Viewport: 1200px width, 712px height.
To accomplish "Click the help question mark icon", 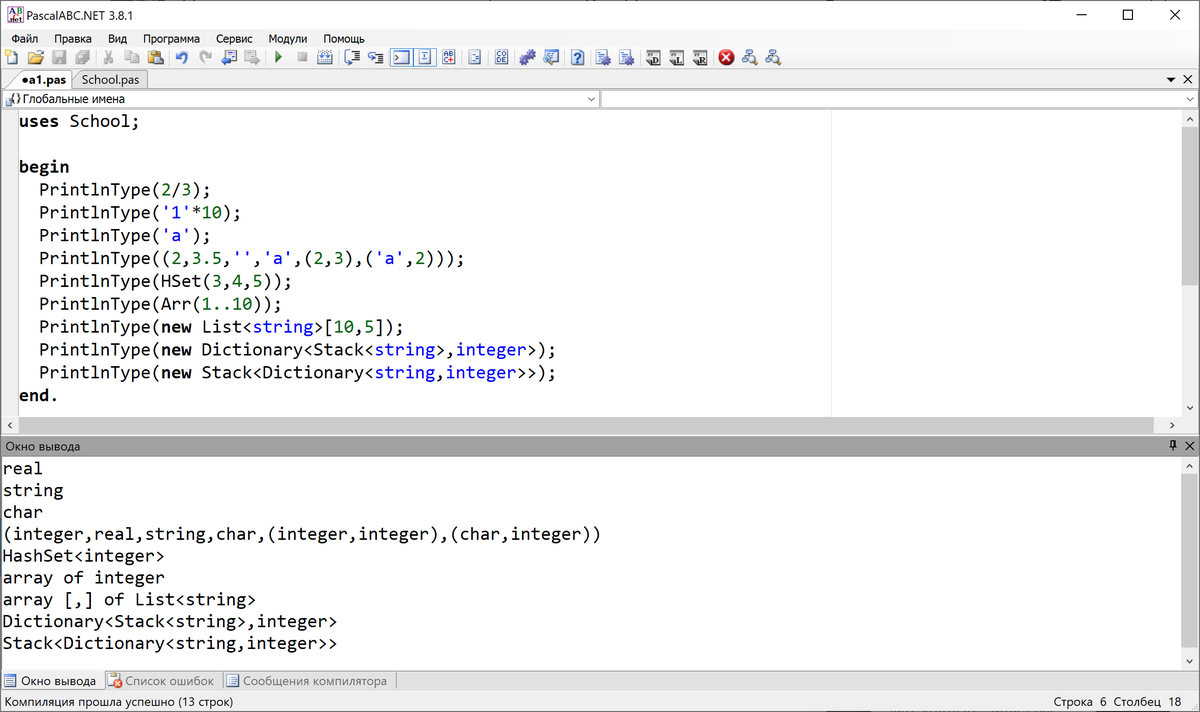I will [x=577, y=58].
